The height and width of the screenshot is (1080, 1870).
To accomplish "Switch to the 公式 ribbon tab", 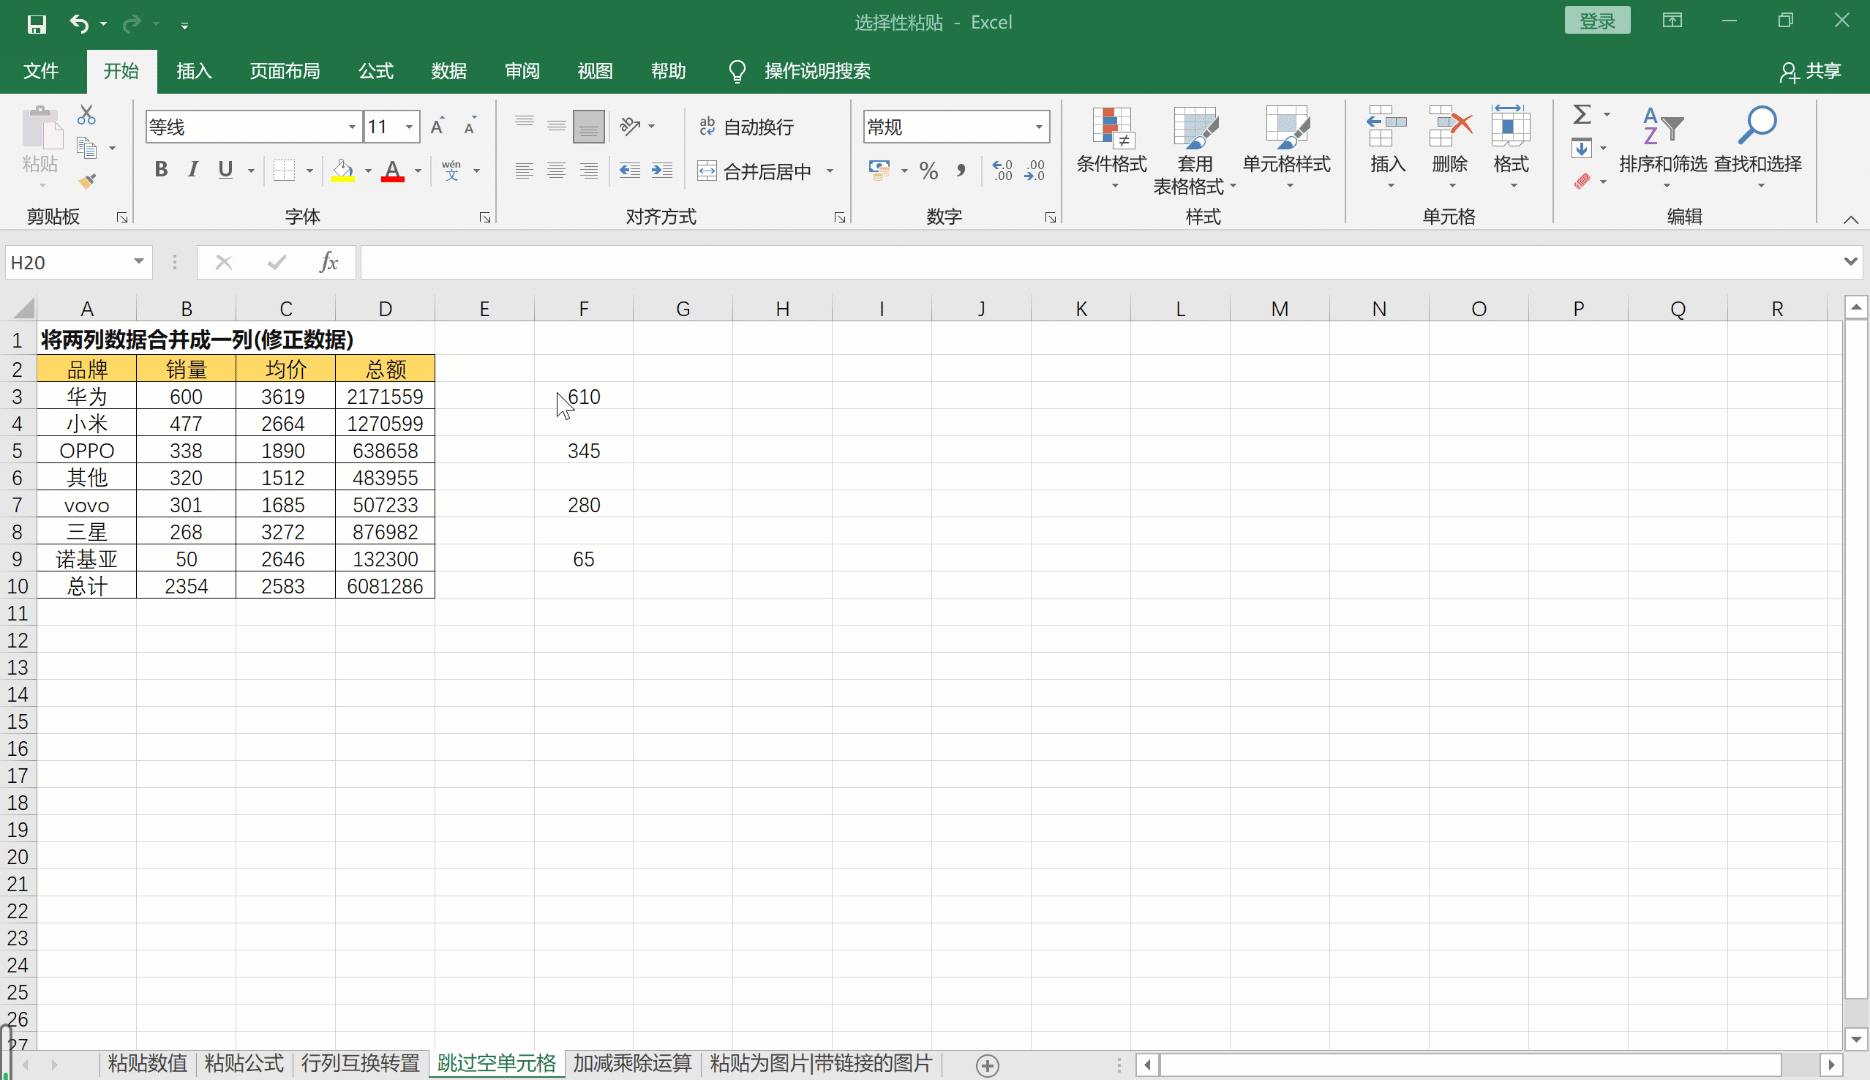I will point(376,71).
